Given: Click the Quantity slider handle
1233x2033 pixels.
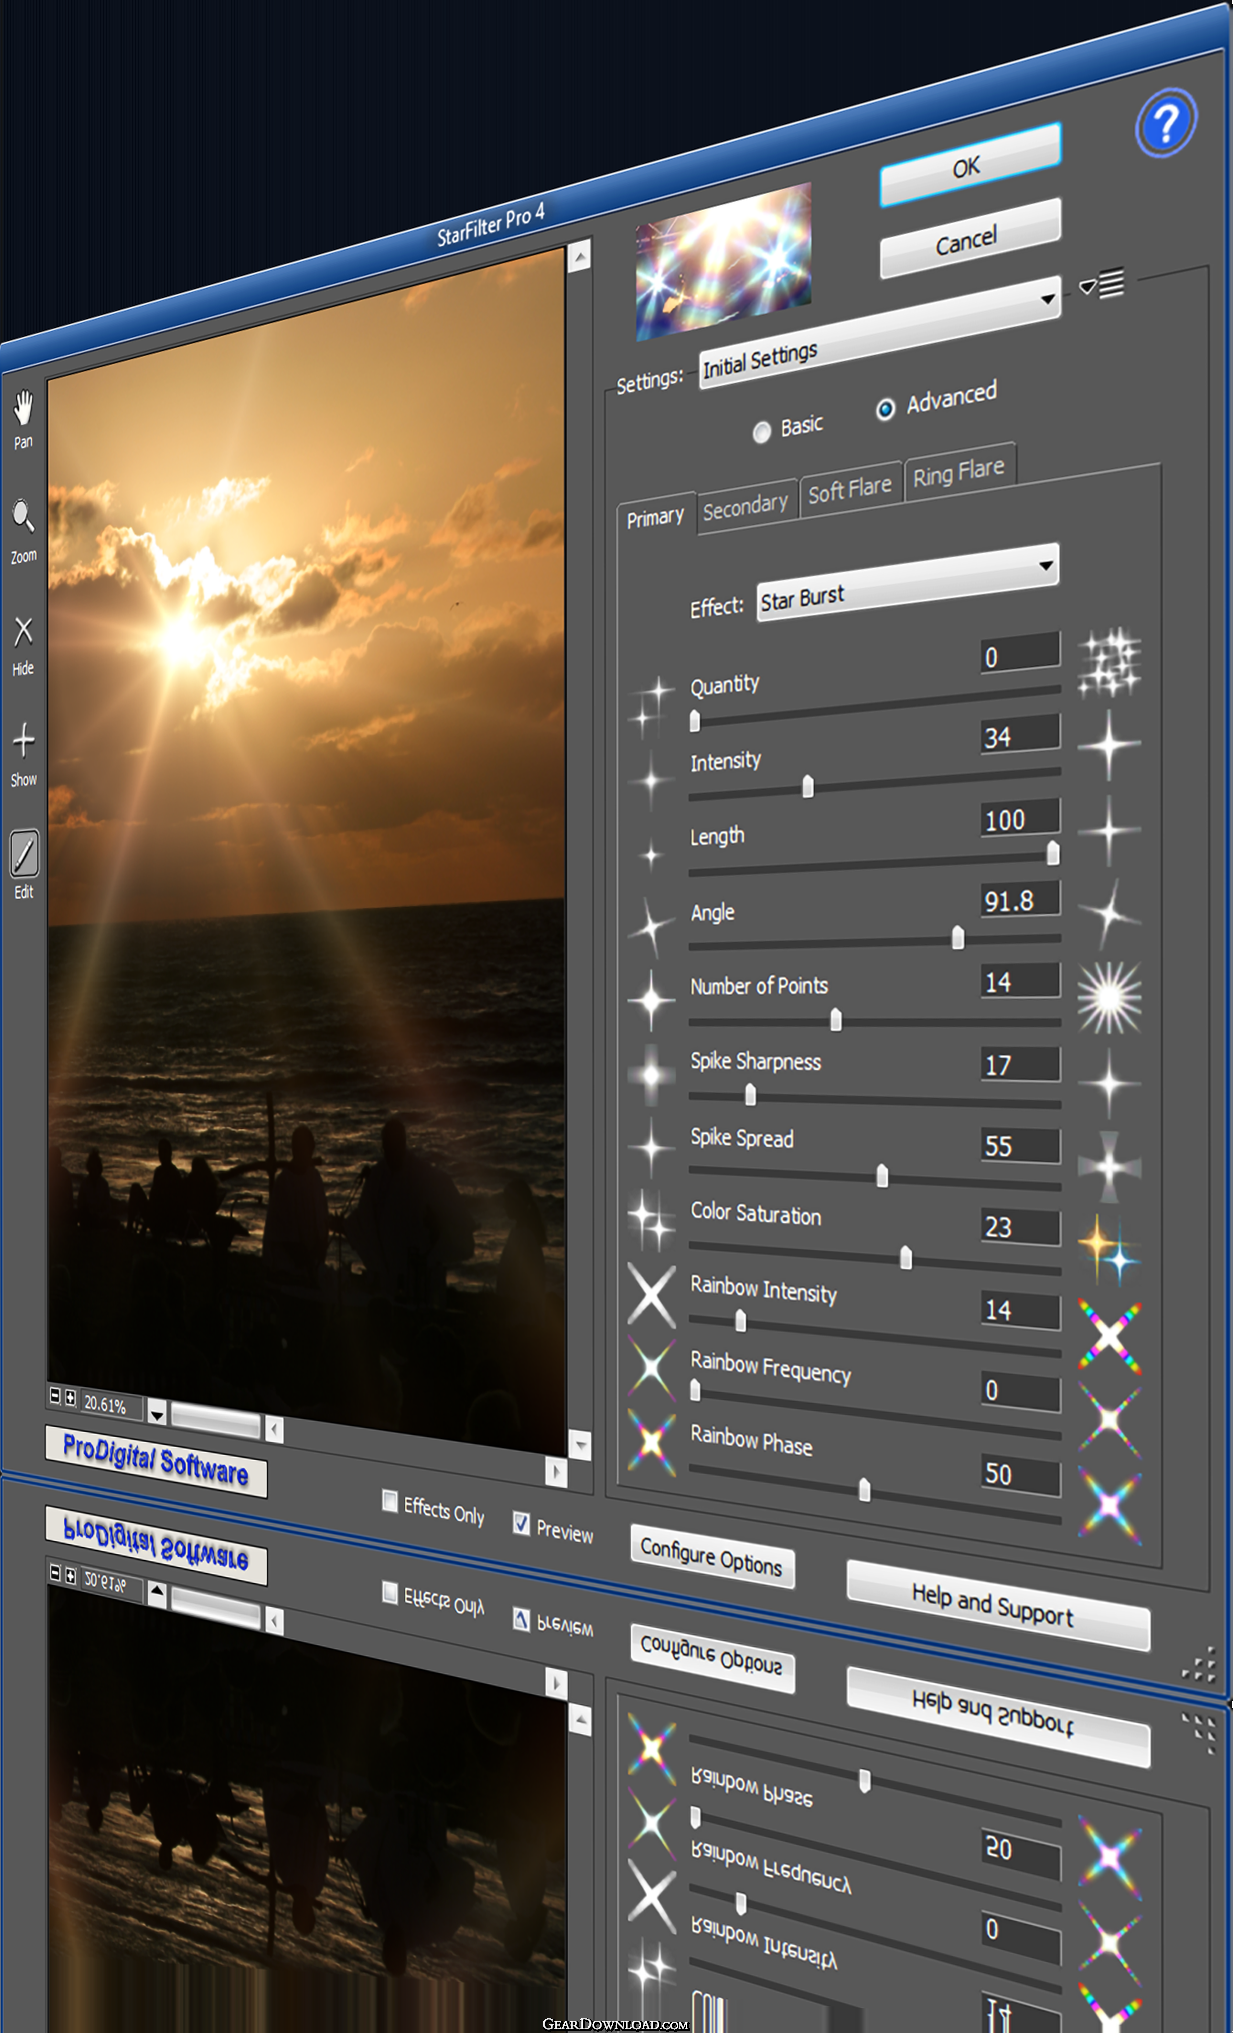Looking at the screenshot, I should (695, 721).
